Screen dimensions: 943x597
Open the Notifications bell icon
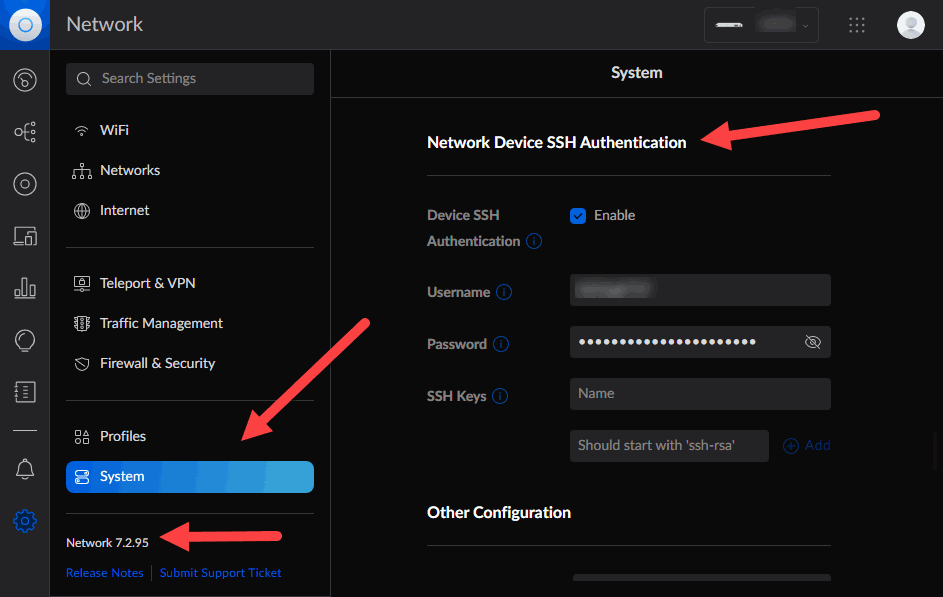click(24, 468)
